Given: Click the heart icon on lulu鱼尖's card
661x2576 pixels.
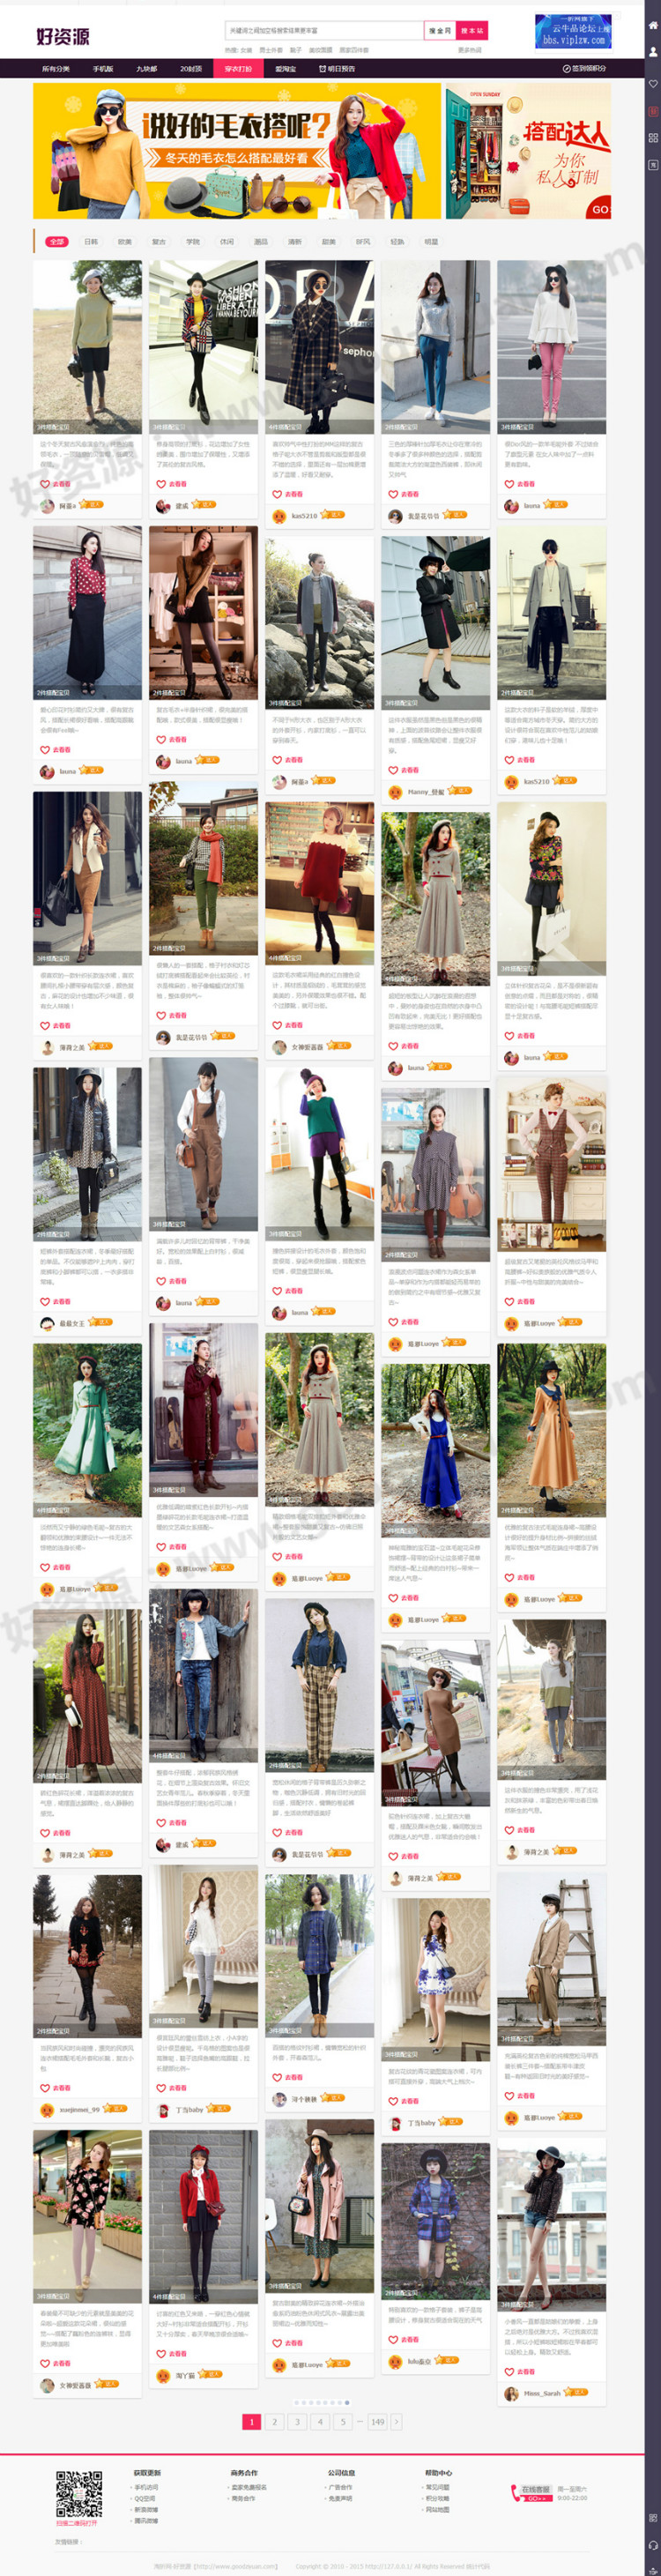Looking at the screenshot, I should (393, 2340).
